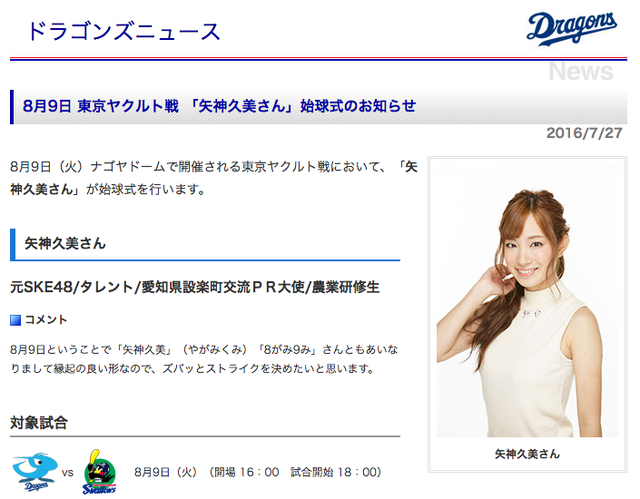
Task: Click photo caption 矢神久美さん below the portrait
Action: [x=527, y=454]
